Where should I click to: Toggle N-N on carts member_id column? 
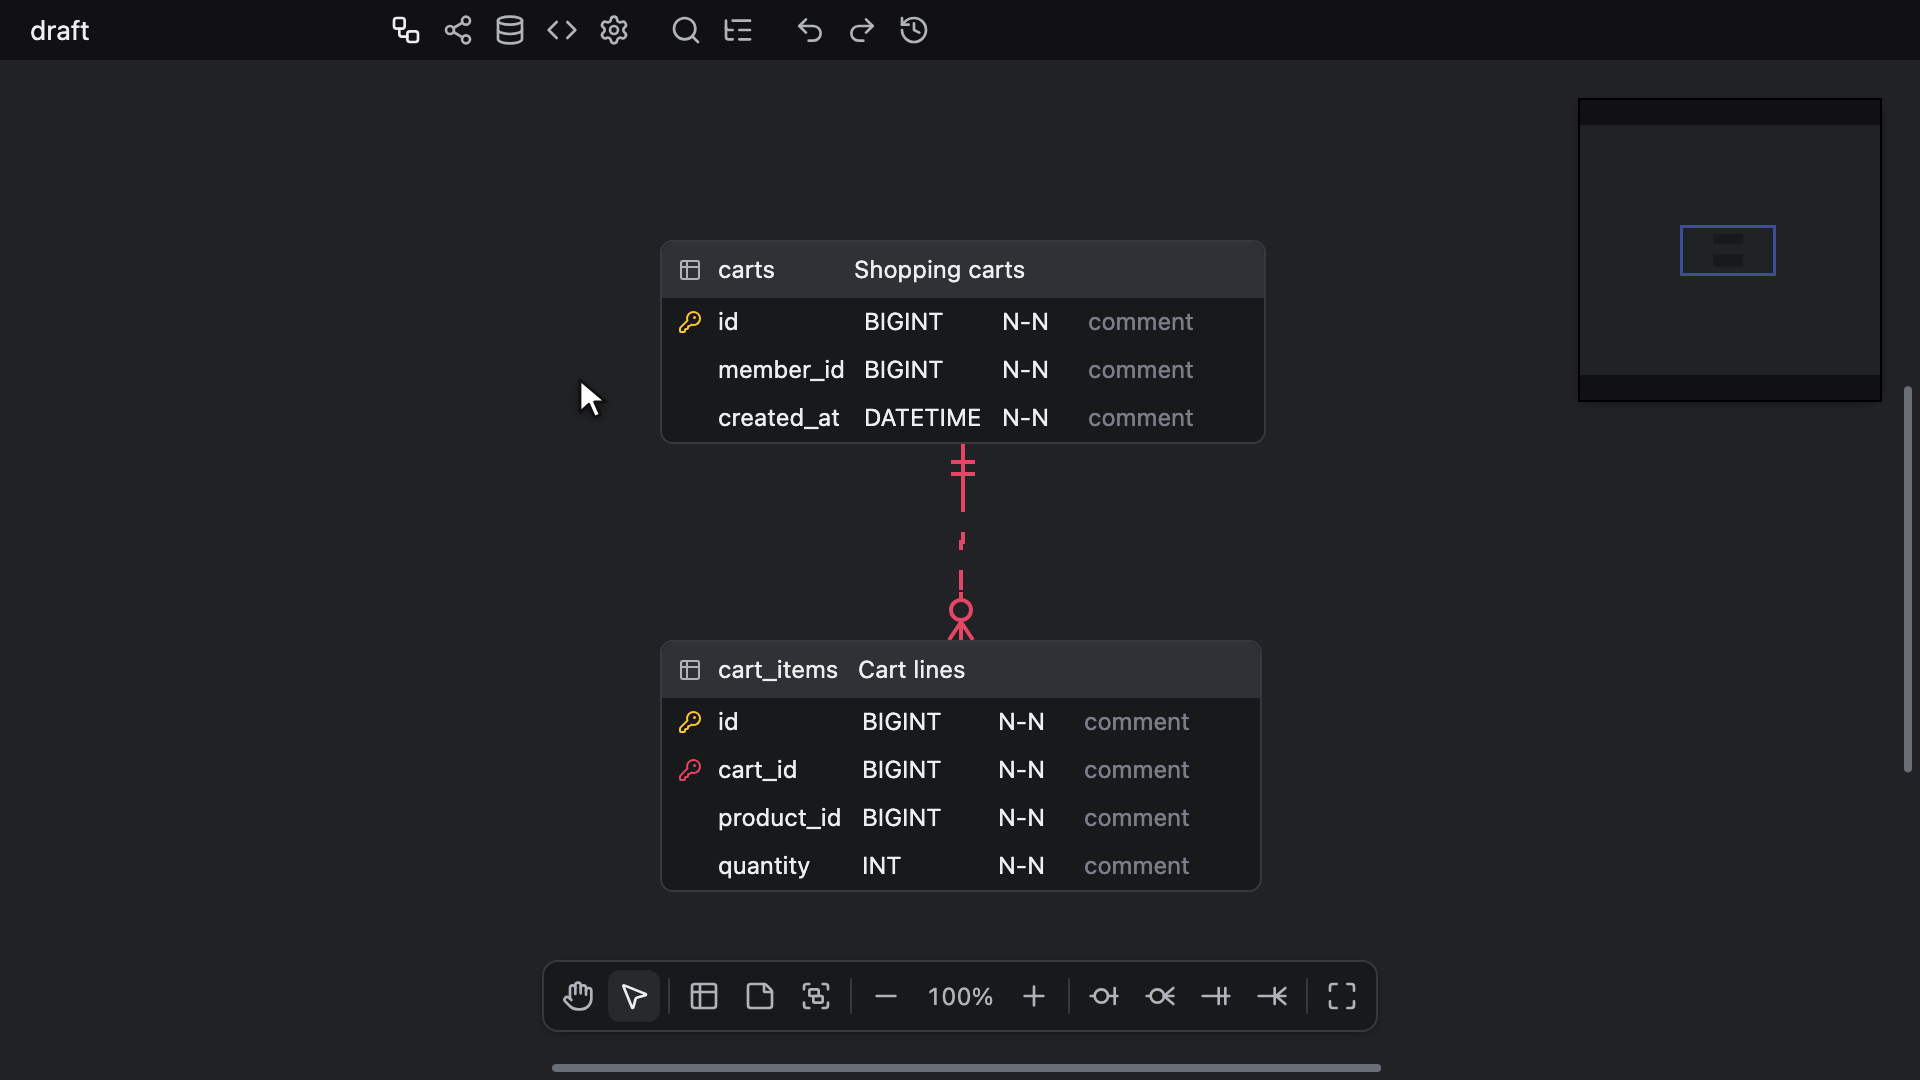coord(1025,370)
